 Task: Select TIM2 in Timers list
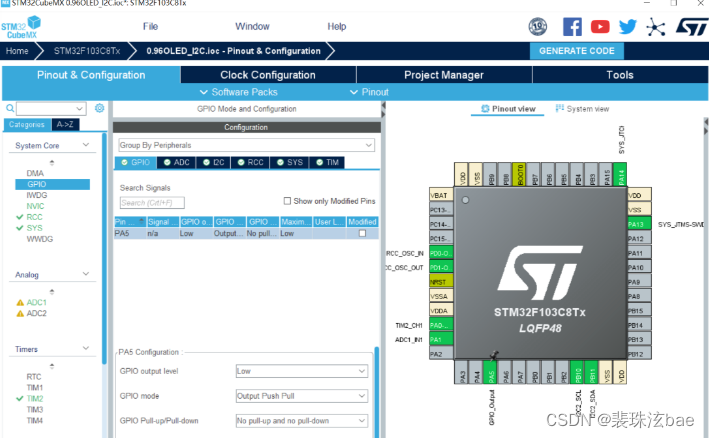[35, 398]
